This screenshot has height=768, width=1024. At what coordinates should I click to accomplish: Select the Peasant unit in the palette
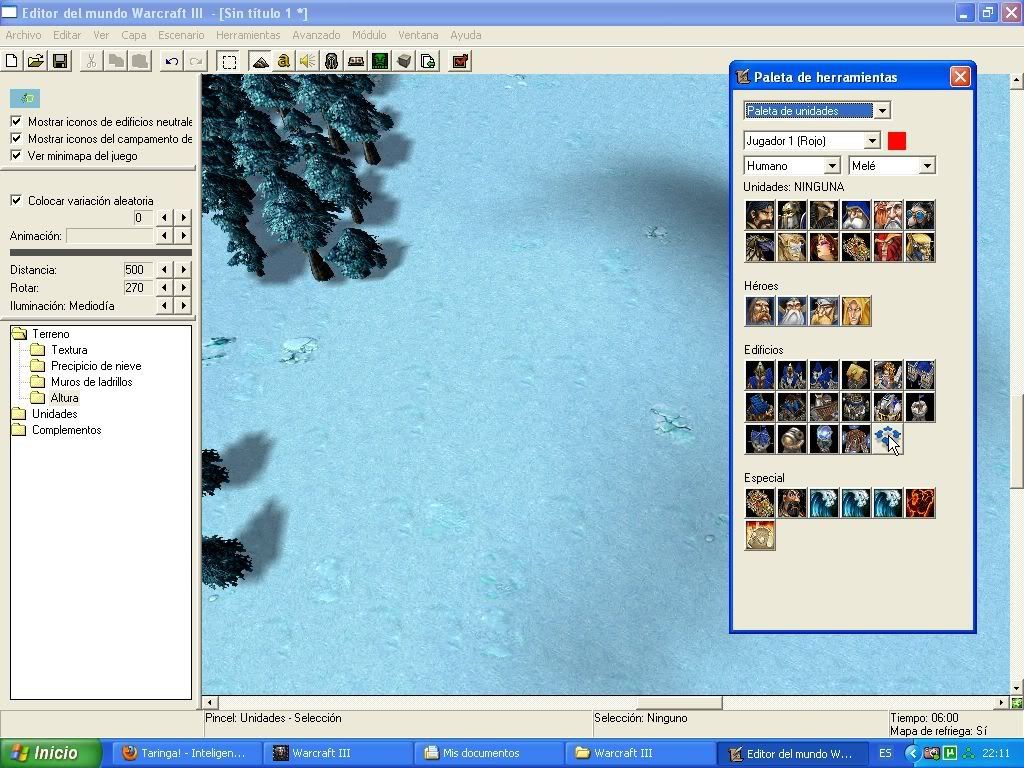760,215
